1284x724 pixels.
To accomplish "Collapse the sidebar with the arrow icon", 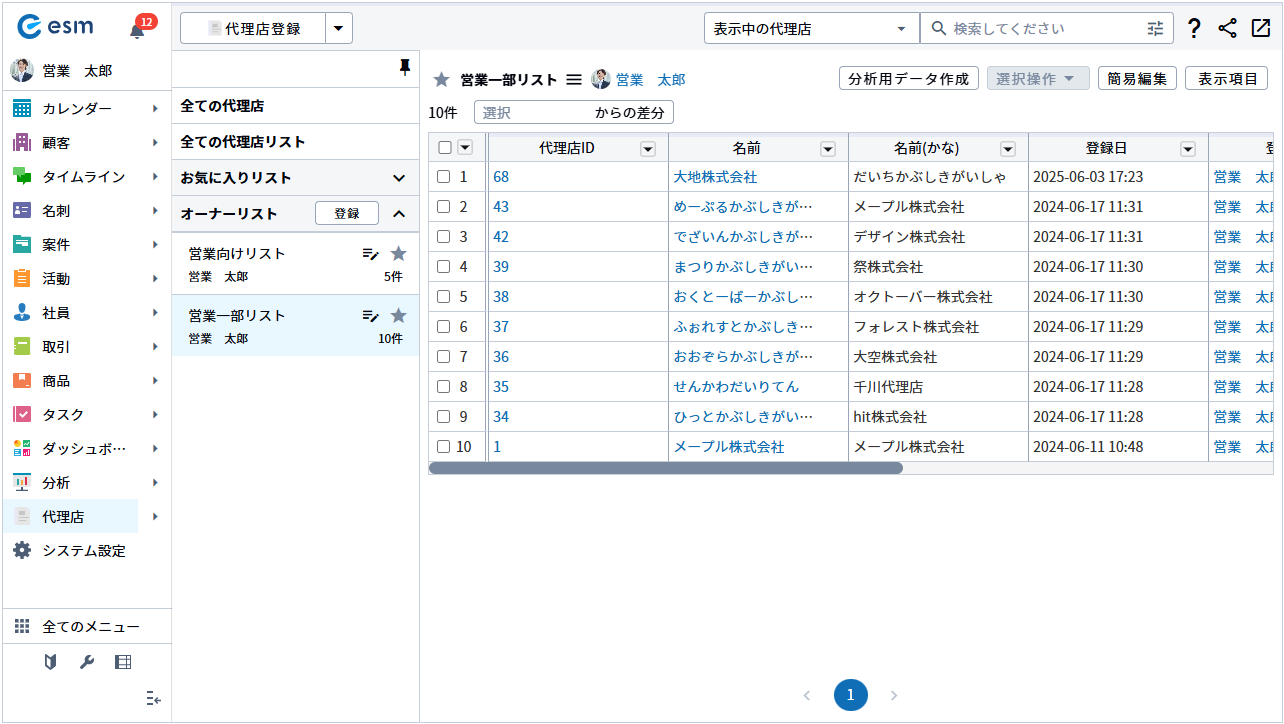I will (153, 698).
